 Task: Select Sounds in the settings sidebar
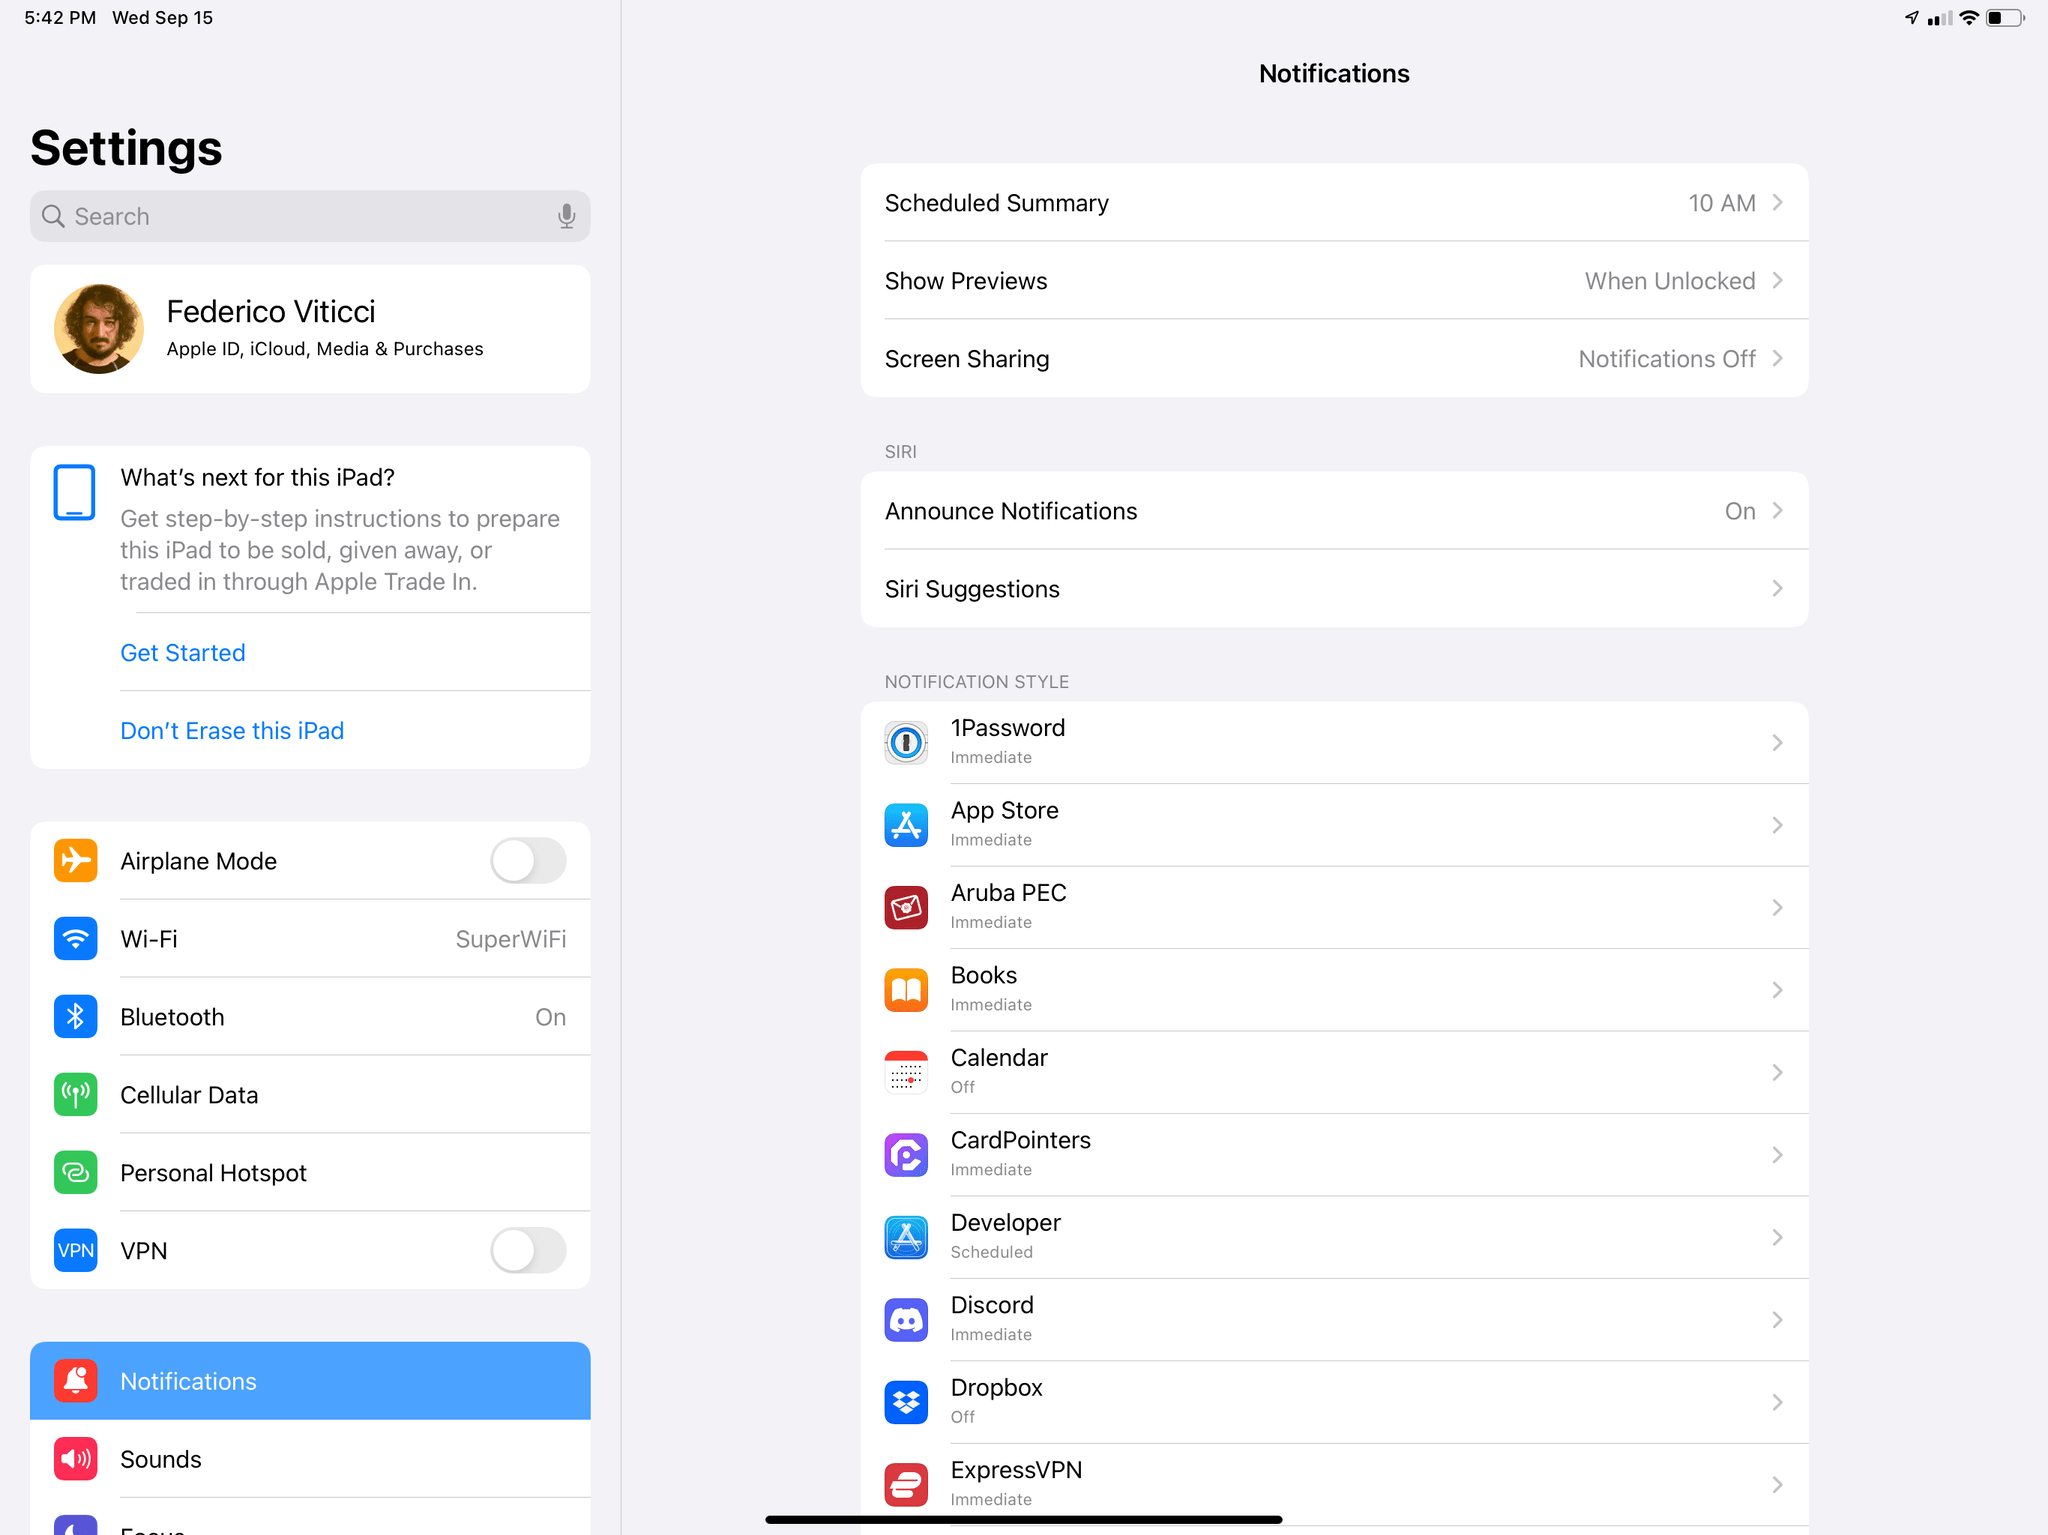tap(310, 1459)
